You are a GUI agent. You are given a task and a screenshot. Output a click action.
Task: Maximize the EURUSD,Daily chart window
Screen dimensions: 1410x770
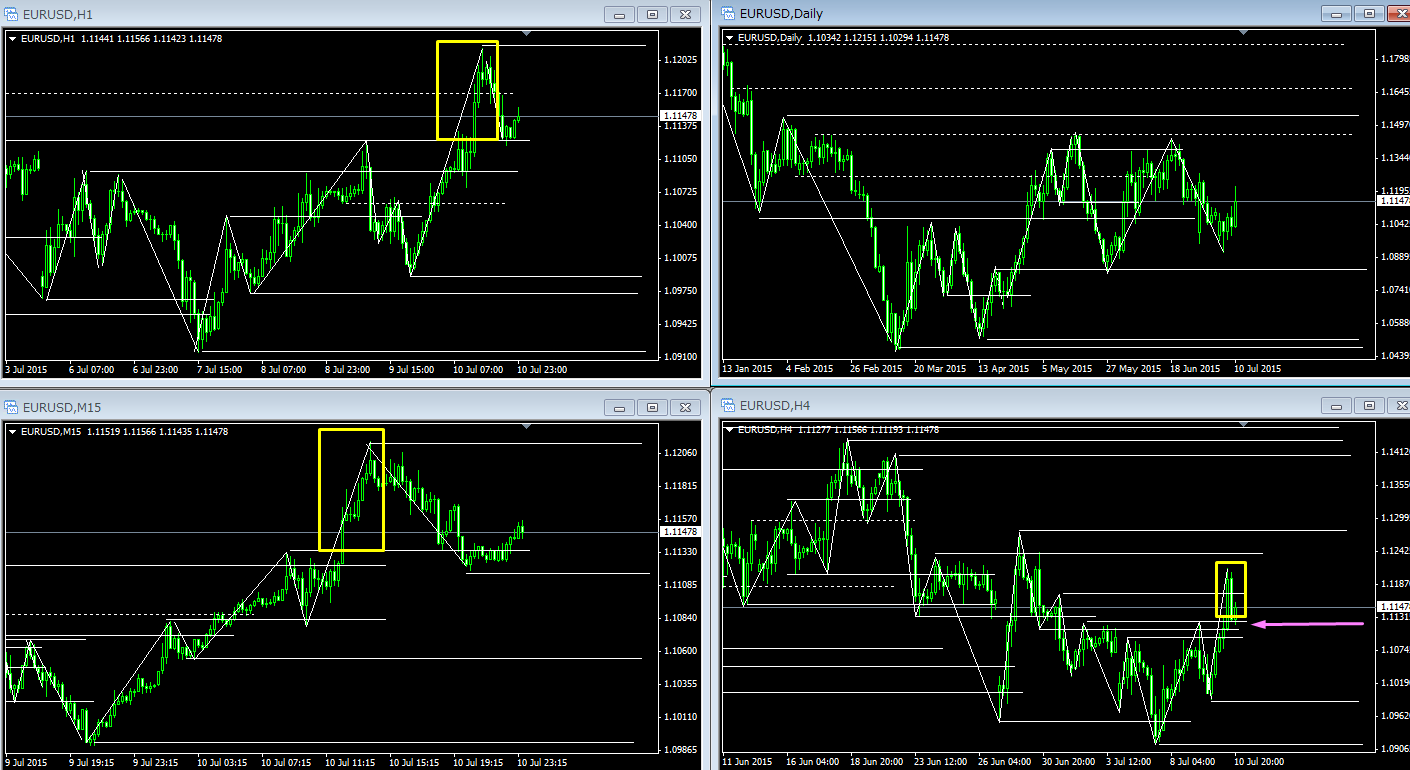1367,14
